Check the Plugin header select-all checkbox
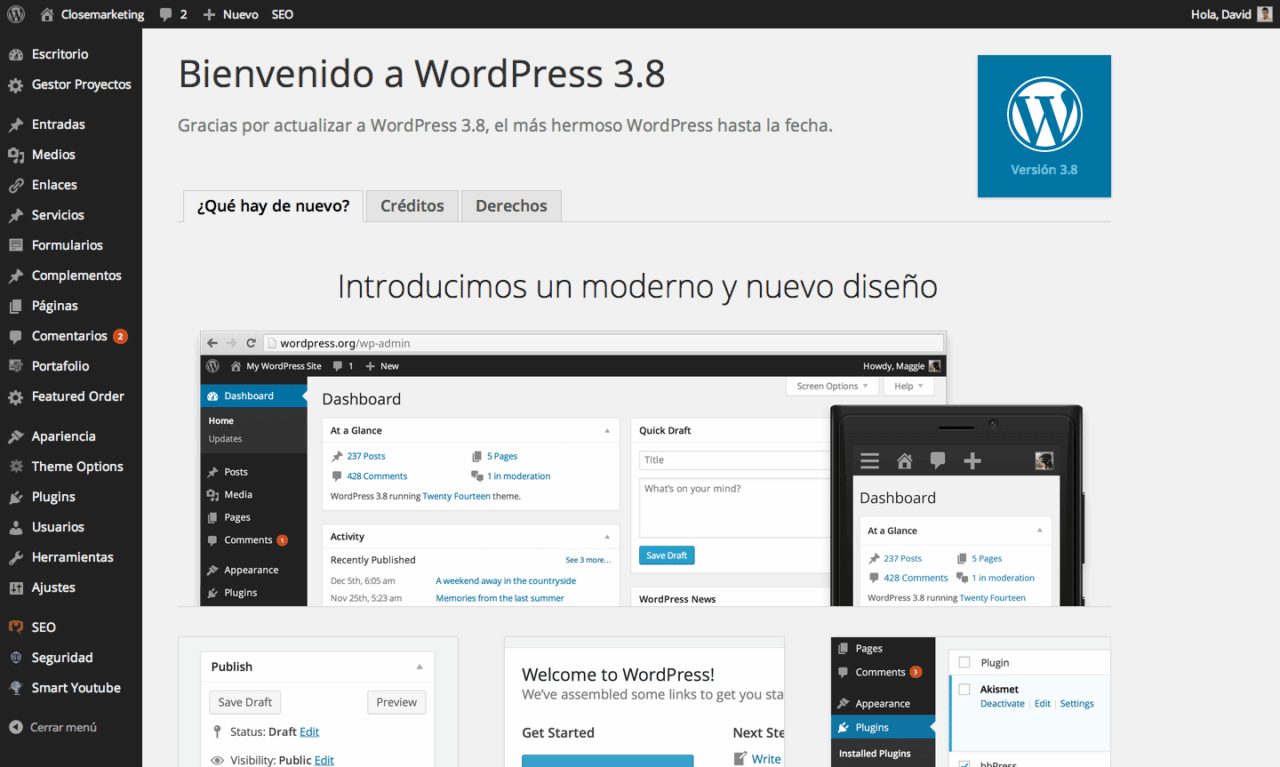Image resolution: width=1280 pixels, height=767 pixels. pos(964,662)
